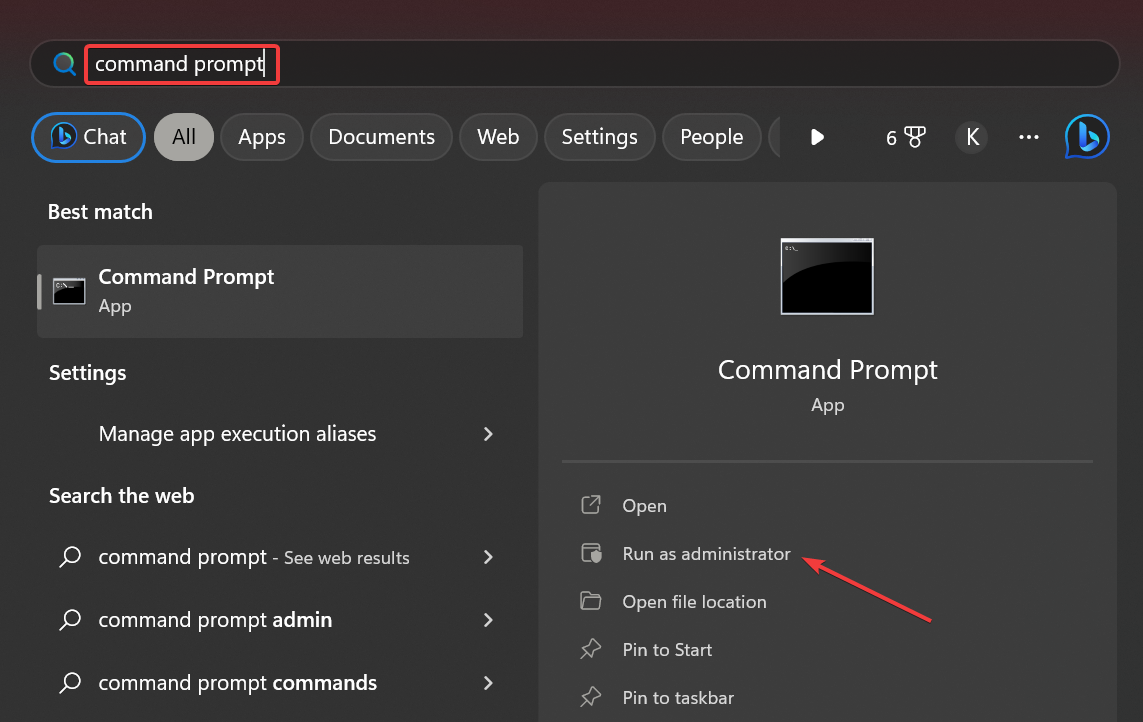Open search options via the ellipsis icon
This screenshot has width=1143, height=722.
click(1028, 137)
